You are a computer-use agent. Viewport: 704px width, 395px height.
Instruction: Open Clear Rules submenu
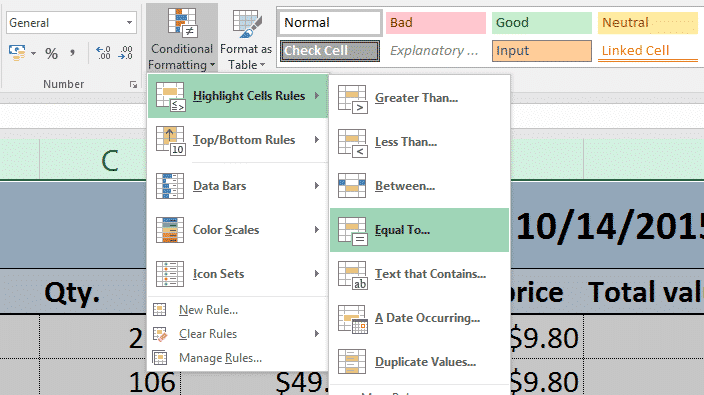238,334
